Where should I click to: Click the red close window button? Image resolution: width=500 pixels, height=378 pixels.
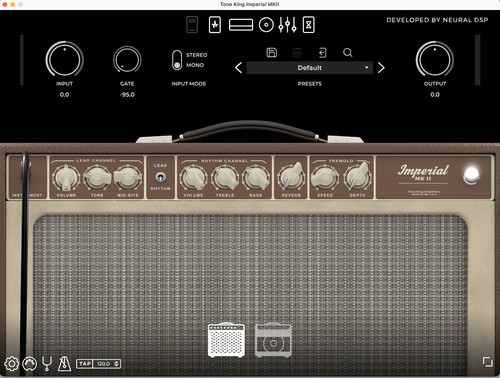coord(5,4)
